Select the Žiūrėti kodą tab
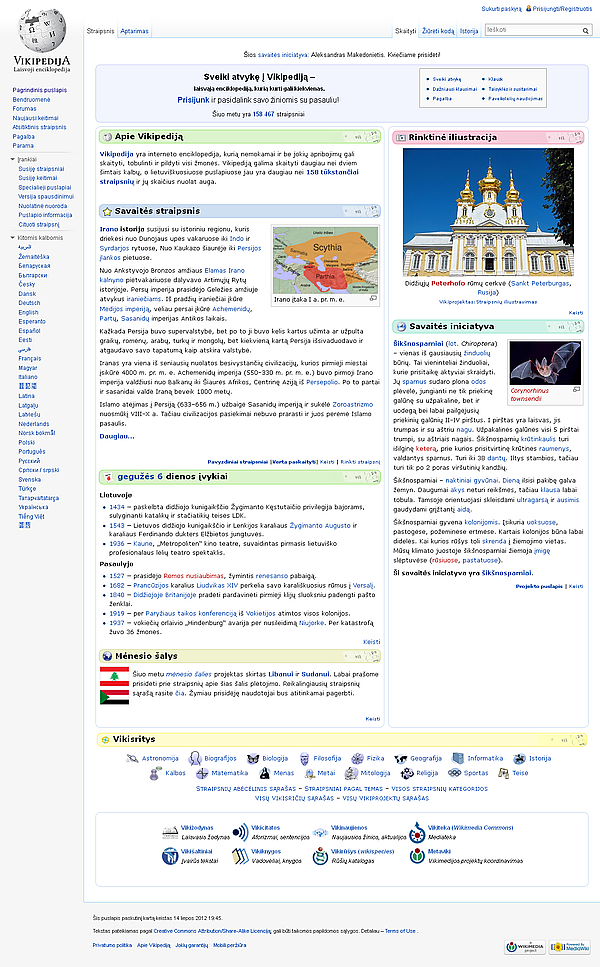The width and height of the screenshot is (600, 967). click(x=438, y=31)
